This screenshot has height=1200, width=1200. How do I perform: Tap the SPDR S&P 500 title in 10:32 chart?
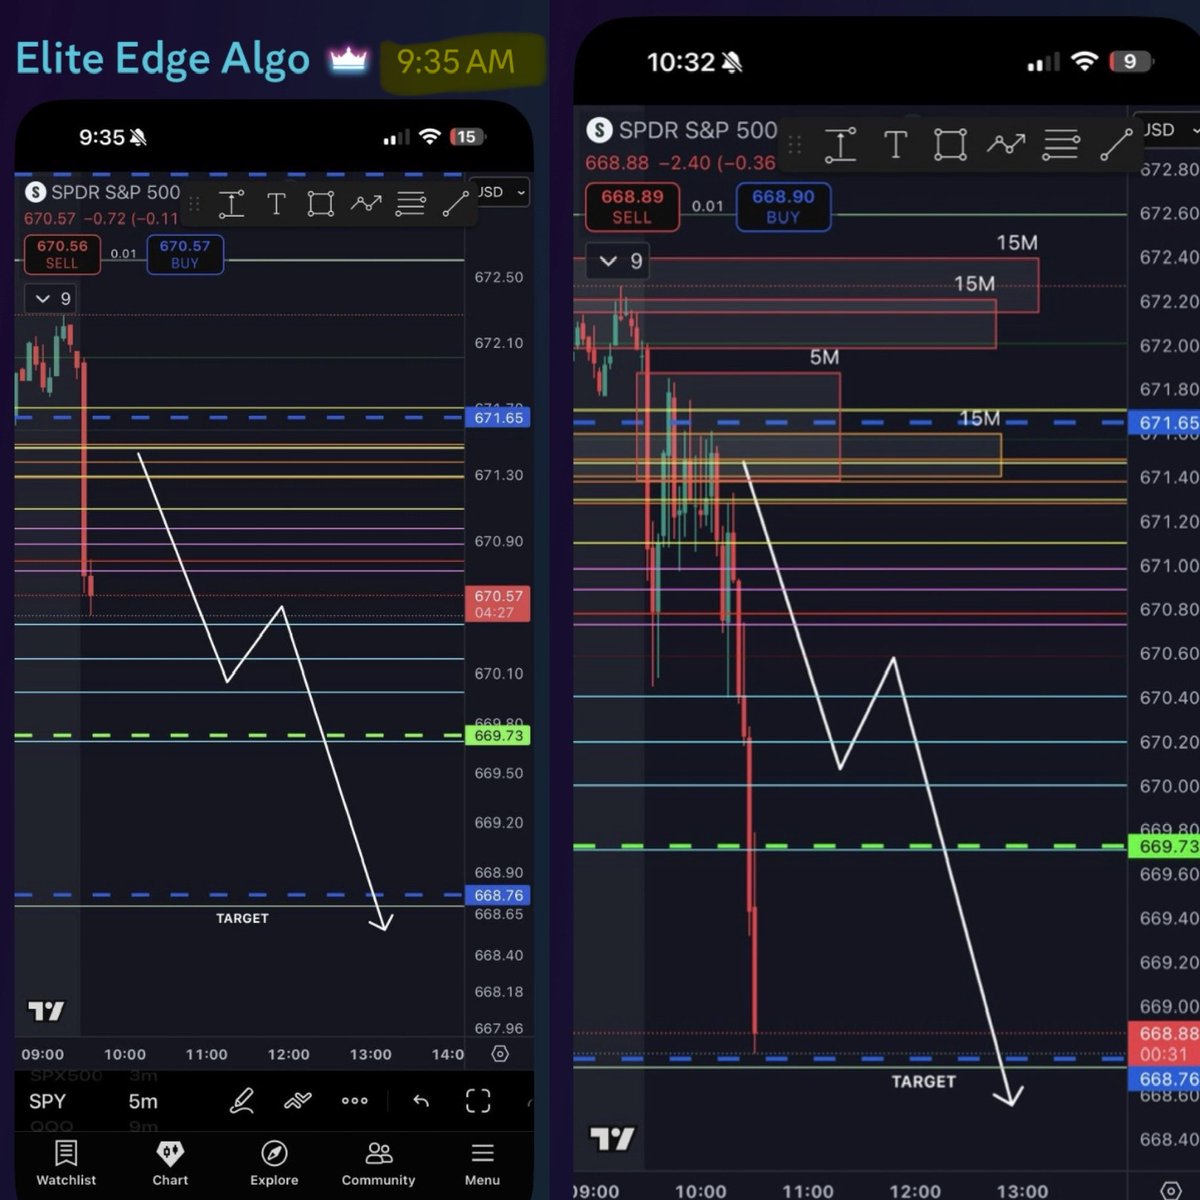[697, 130]
